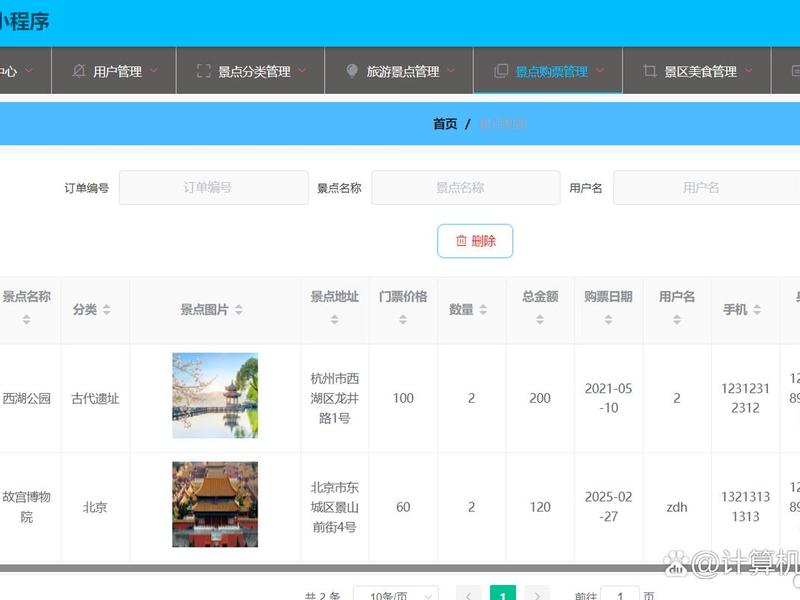Focus the 景点名称 search field

click(x=466, y=188)
